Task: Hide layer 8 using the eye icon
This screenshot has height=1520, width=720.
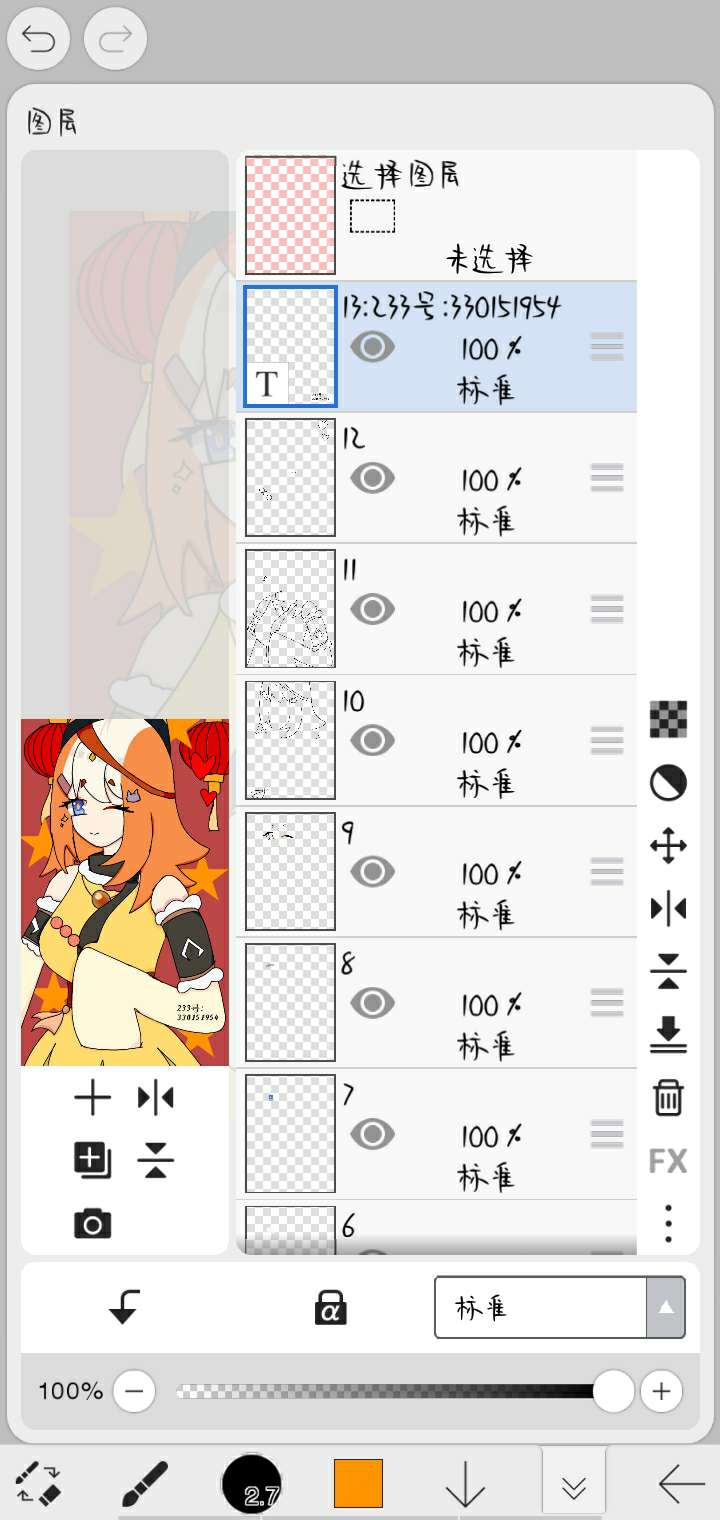Action: (x=372, y=1003)
